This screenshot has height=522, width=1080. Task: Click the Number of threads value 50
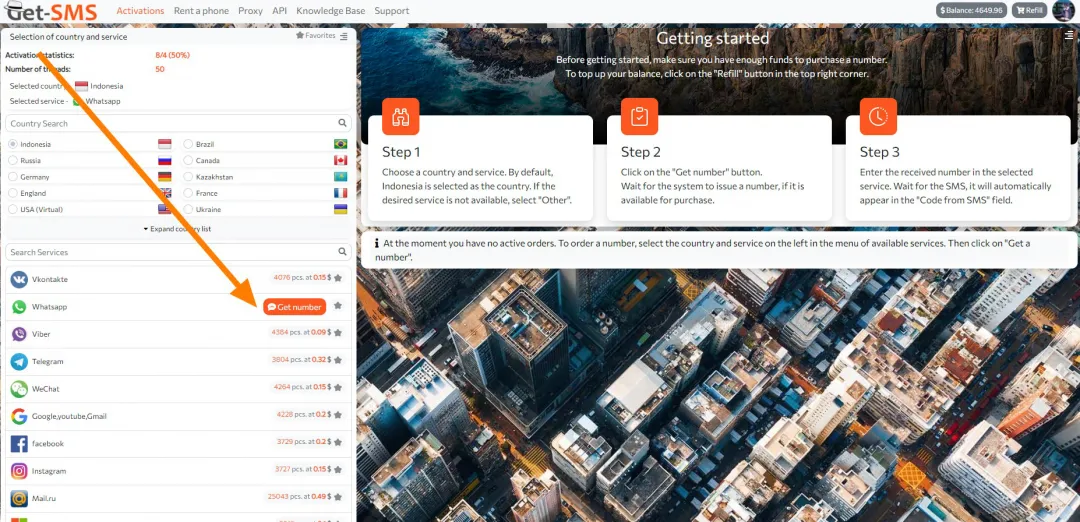(x=160, y=70)
